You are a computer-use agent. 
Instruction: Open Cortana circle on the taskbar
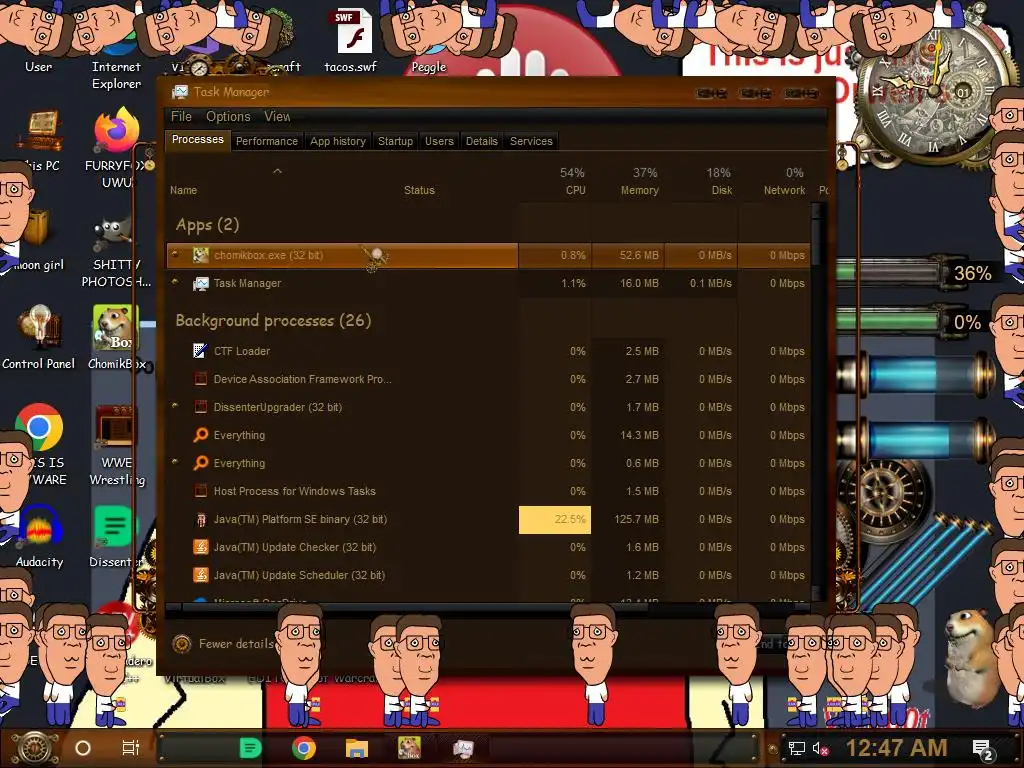pos(83,748)
